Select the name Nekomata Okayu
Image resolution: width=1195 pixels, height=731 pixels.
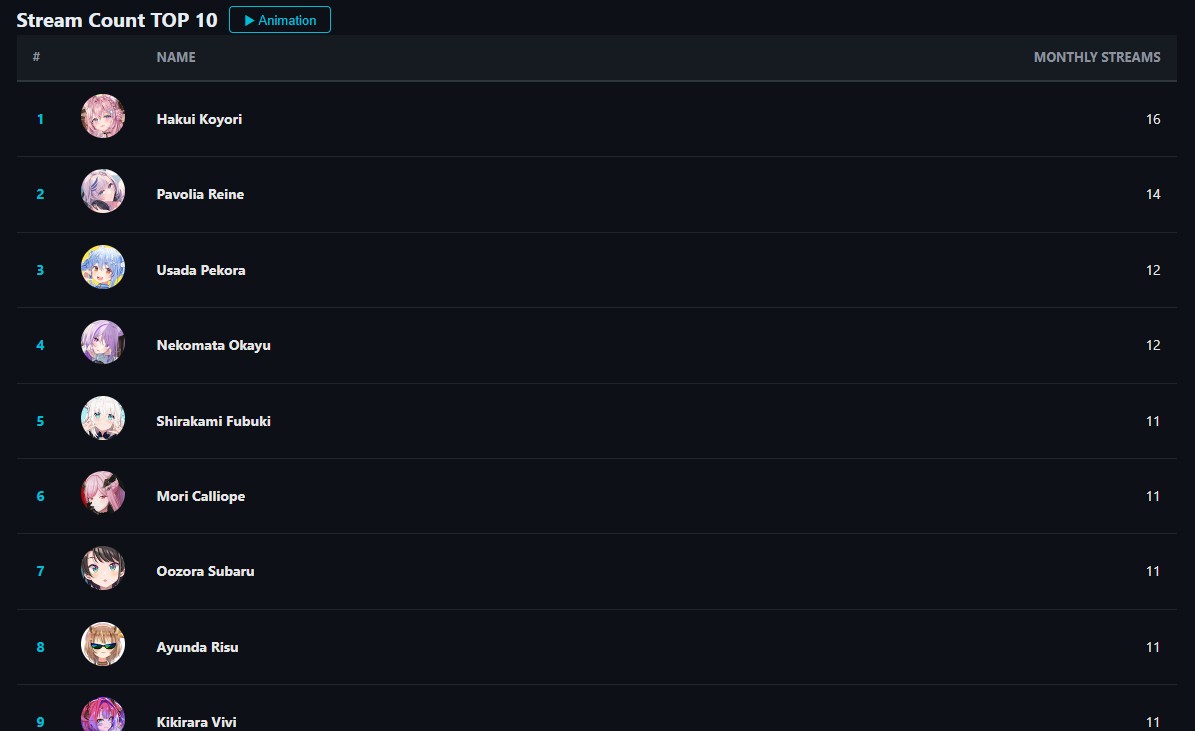point(213,346)
